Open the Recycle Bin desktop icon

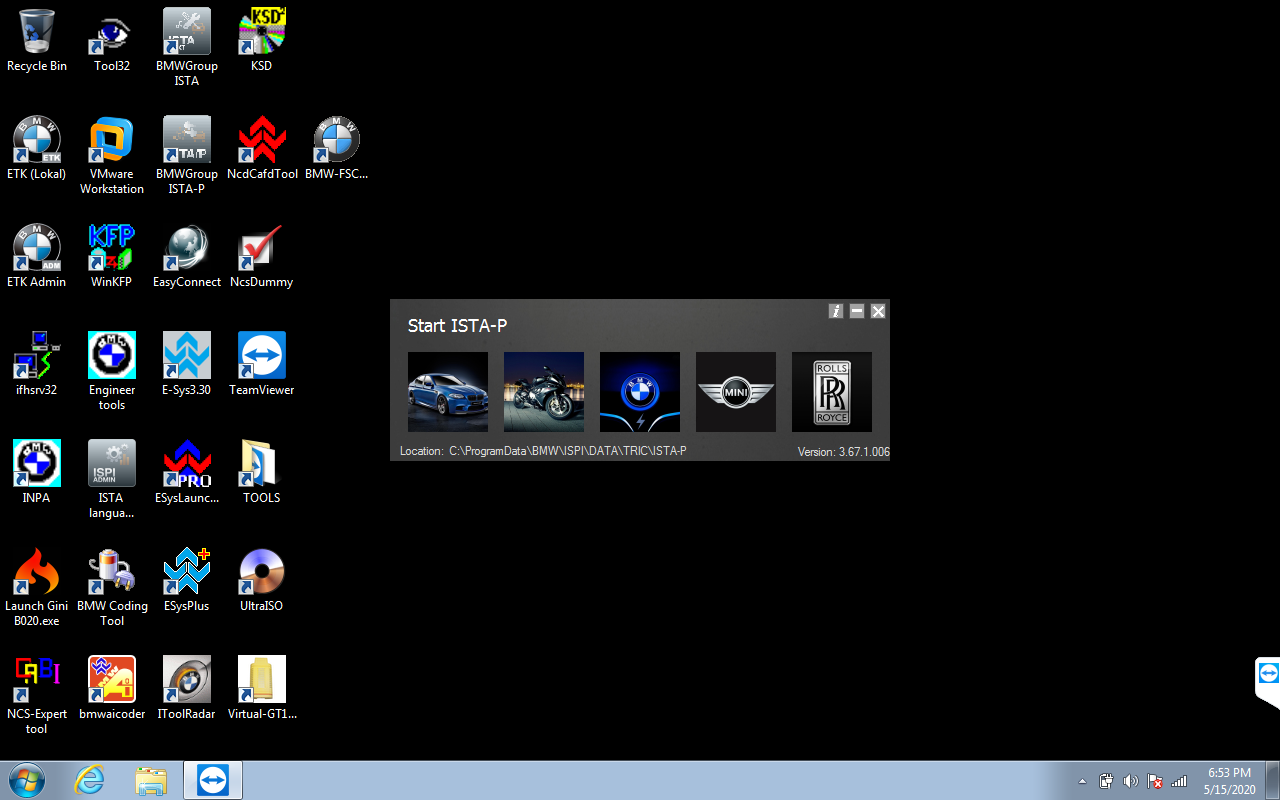(37, 40)
